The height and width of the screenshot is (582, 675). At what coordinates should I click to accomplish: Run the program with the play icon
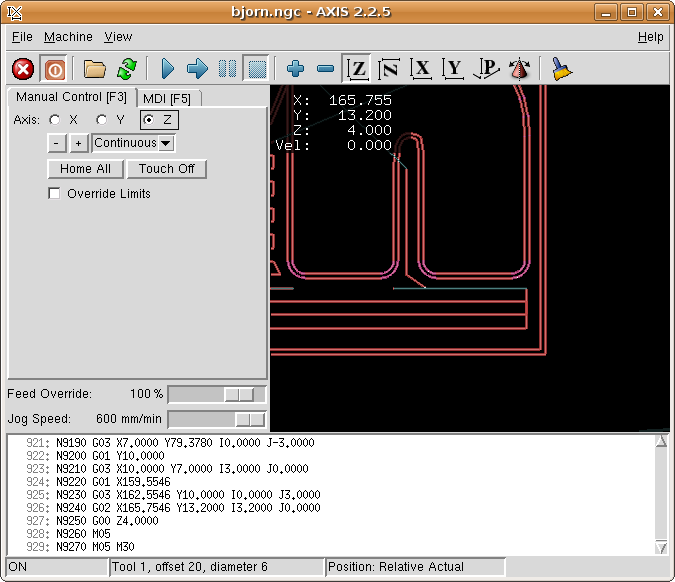[x=167, y=69]
